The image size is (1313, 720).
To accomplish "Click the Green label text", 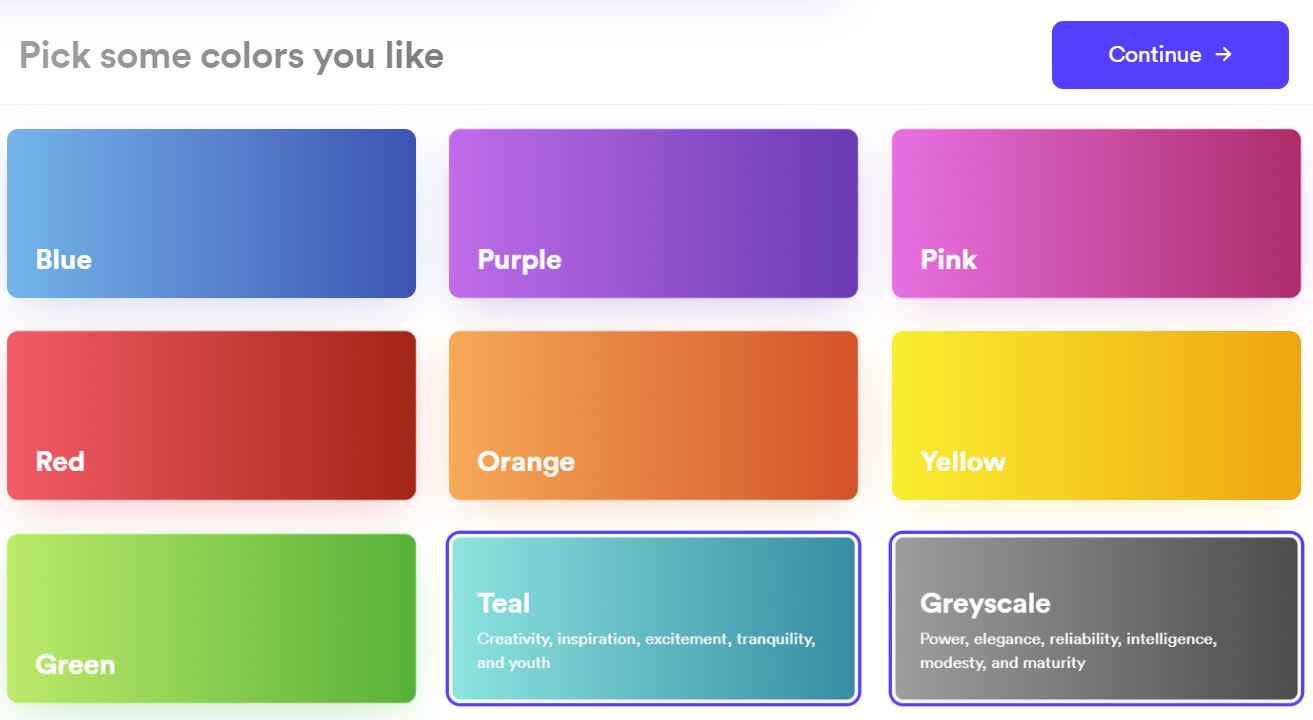I will click(75, 665).
